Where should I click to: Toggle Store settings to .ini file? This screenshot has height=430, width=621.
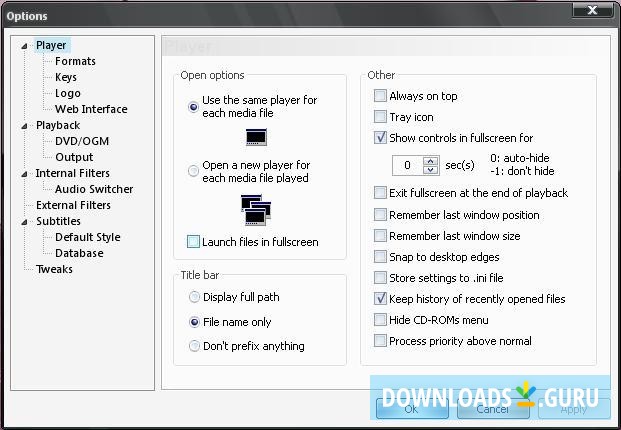[x=380, y=278]
